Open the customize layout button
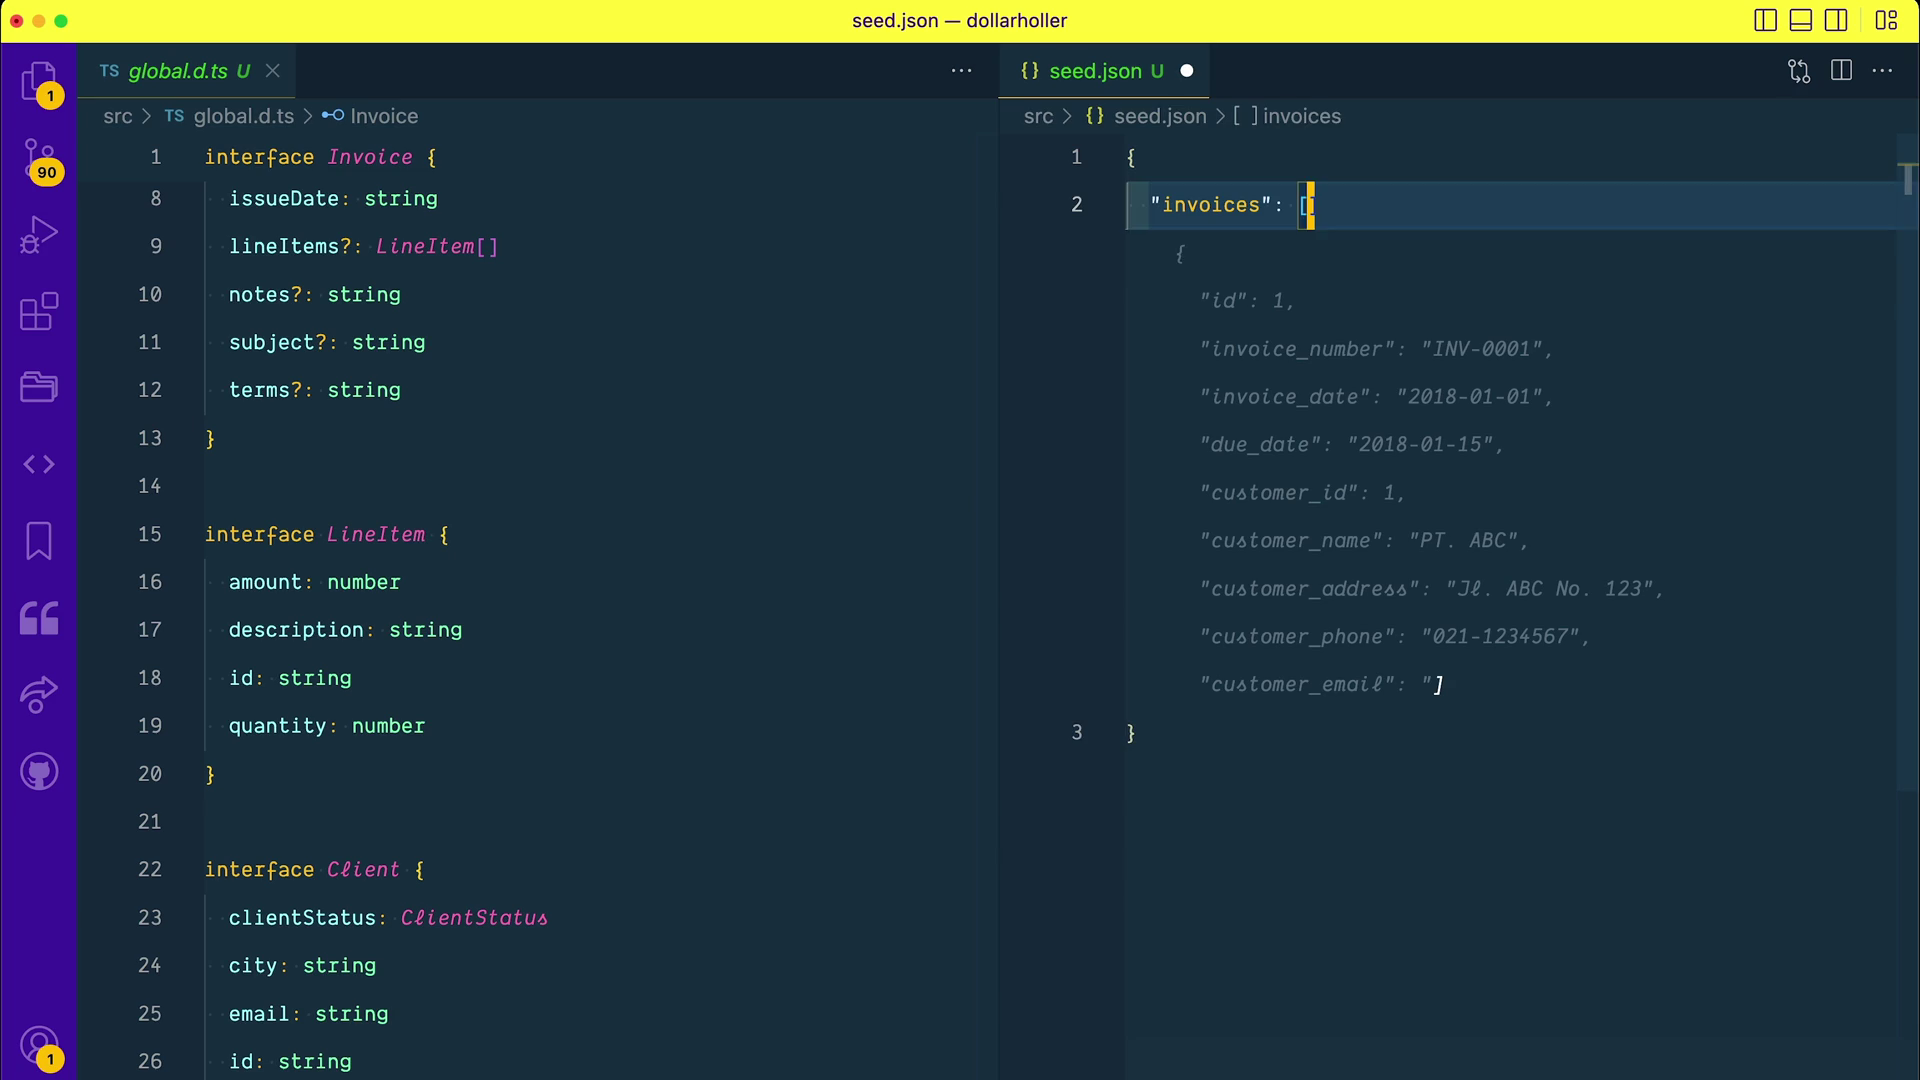This screenshot has height=1080, width=1920. click(x=1886, y=20)
